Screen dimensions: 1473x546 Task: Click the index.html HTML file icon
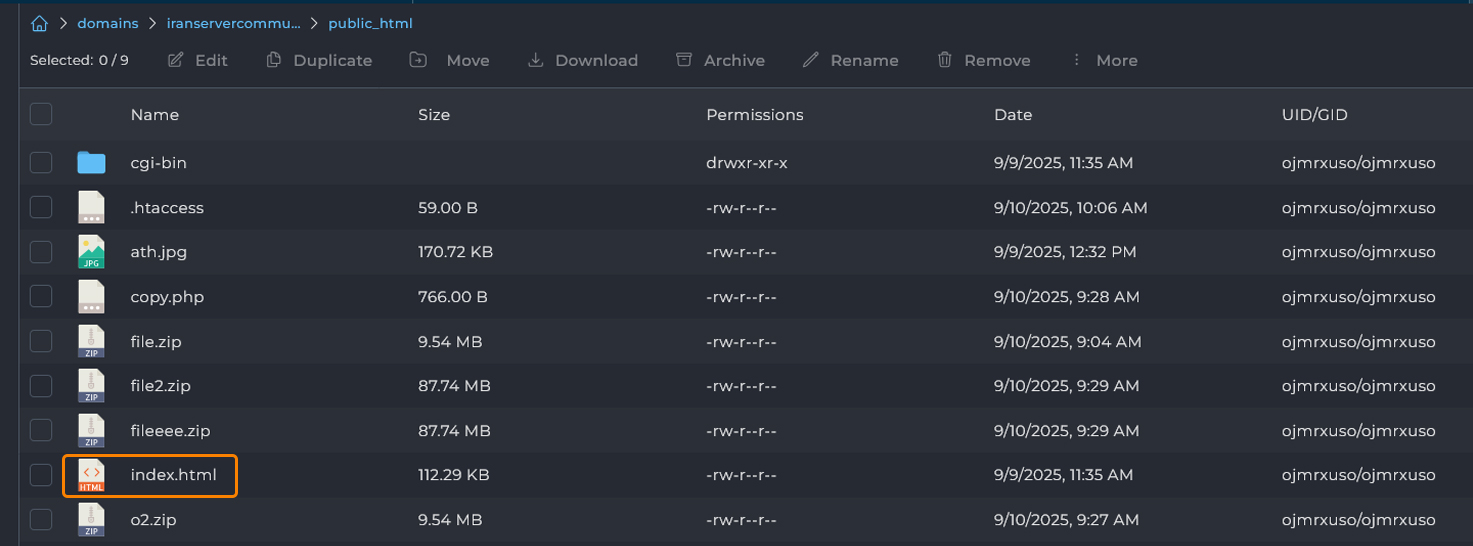(x=91, y=475)
